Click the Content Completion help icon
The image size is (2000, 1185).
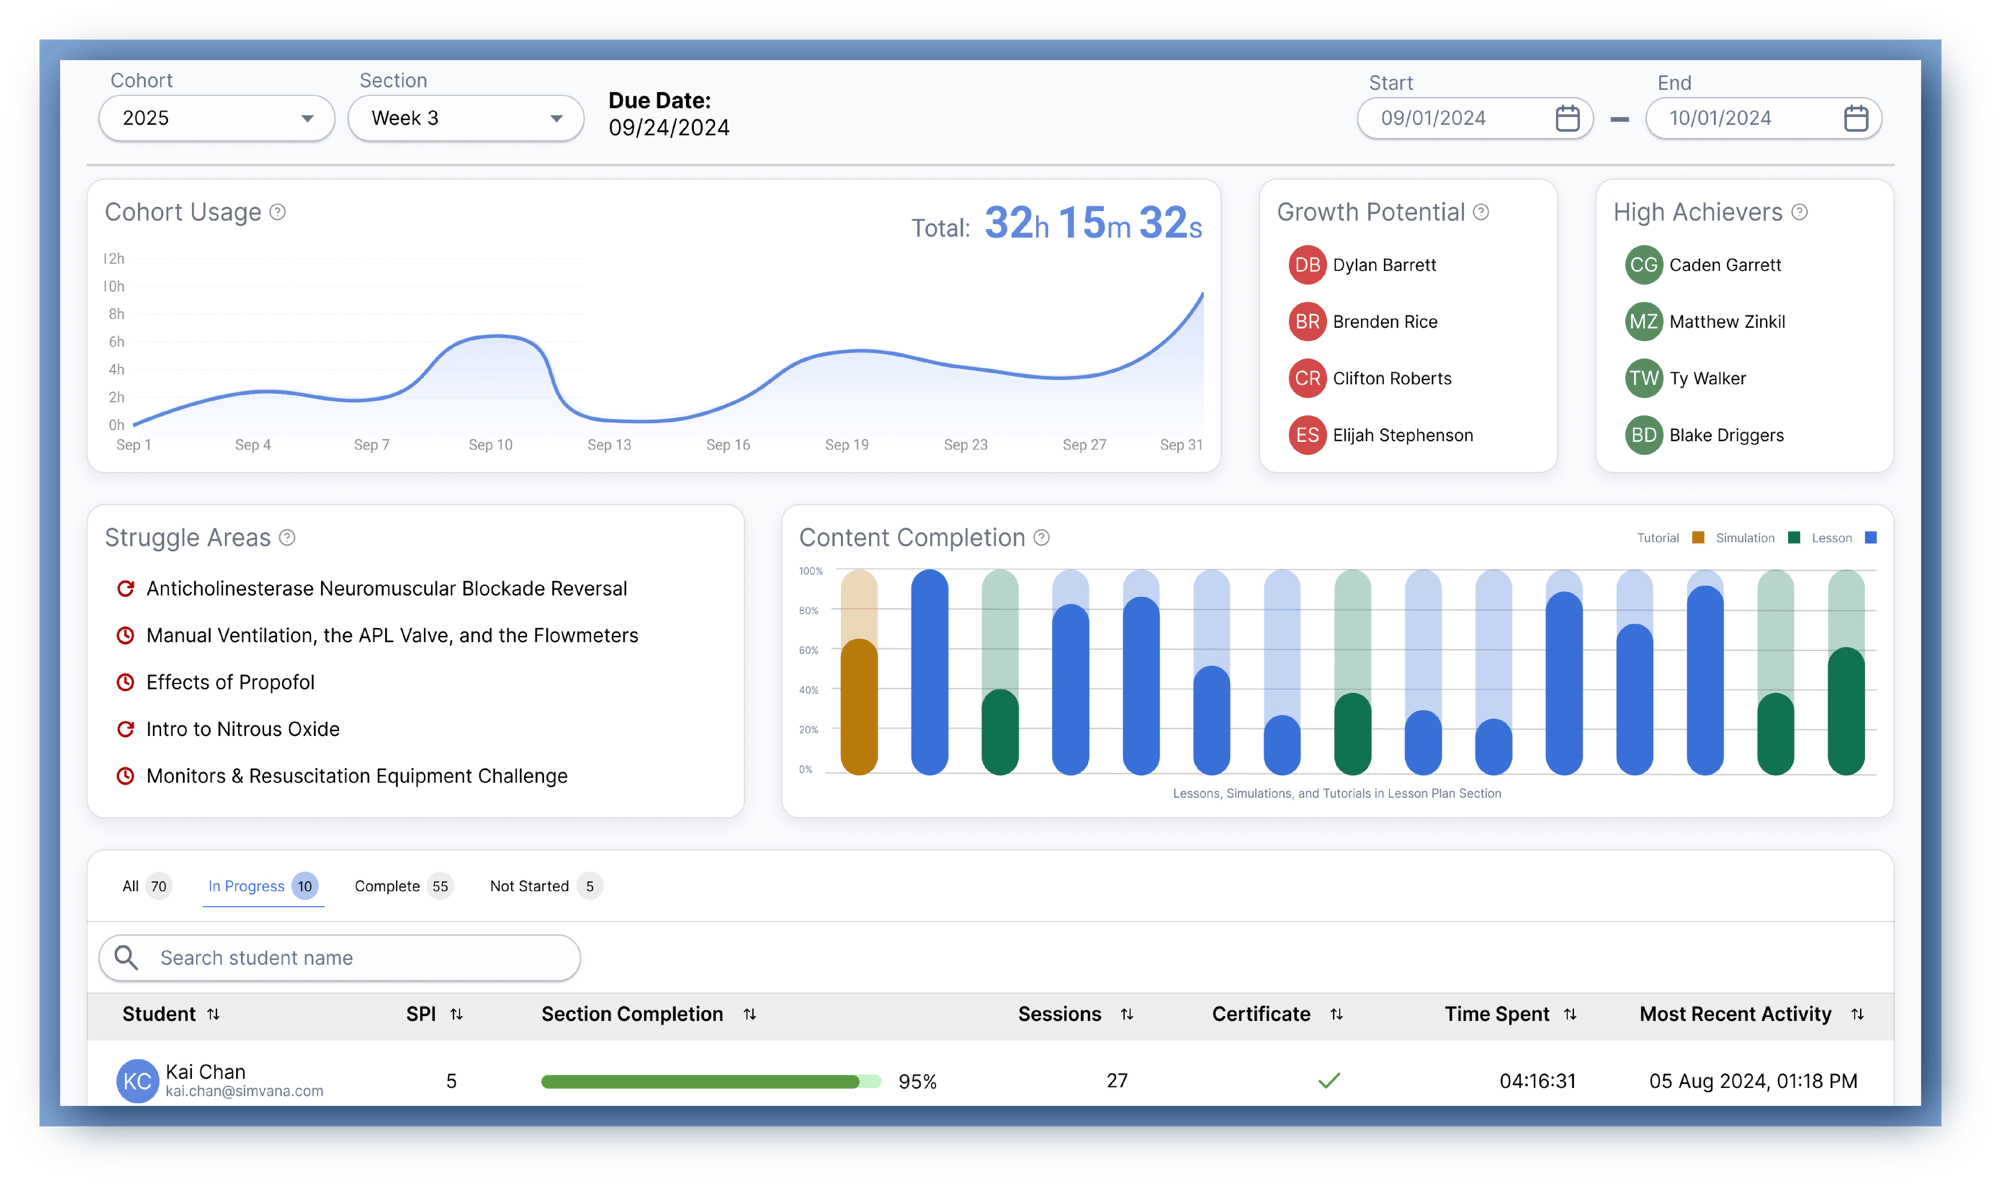click(1041, 538)
